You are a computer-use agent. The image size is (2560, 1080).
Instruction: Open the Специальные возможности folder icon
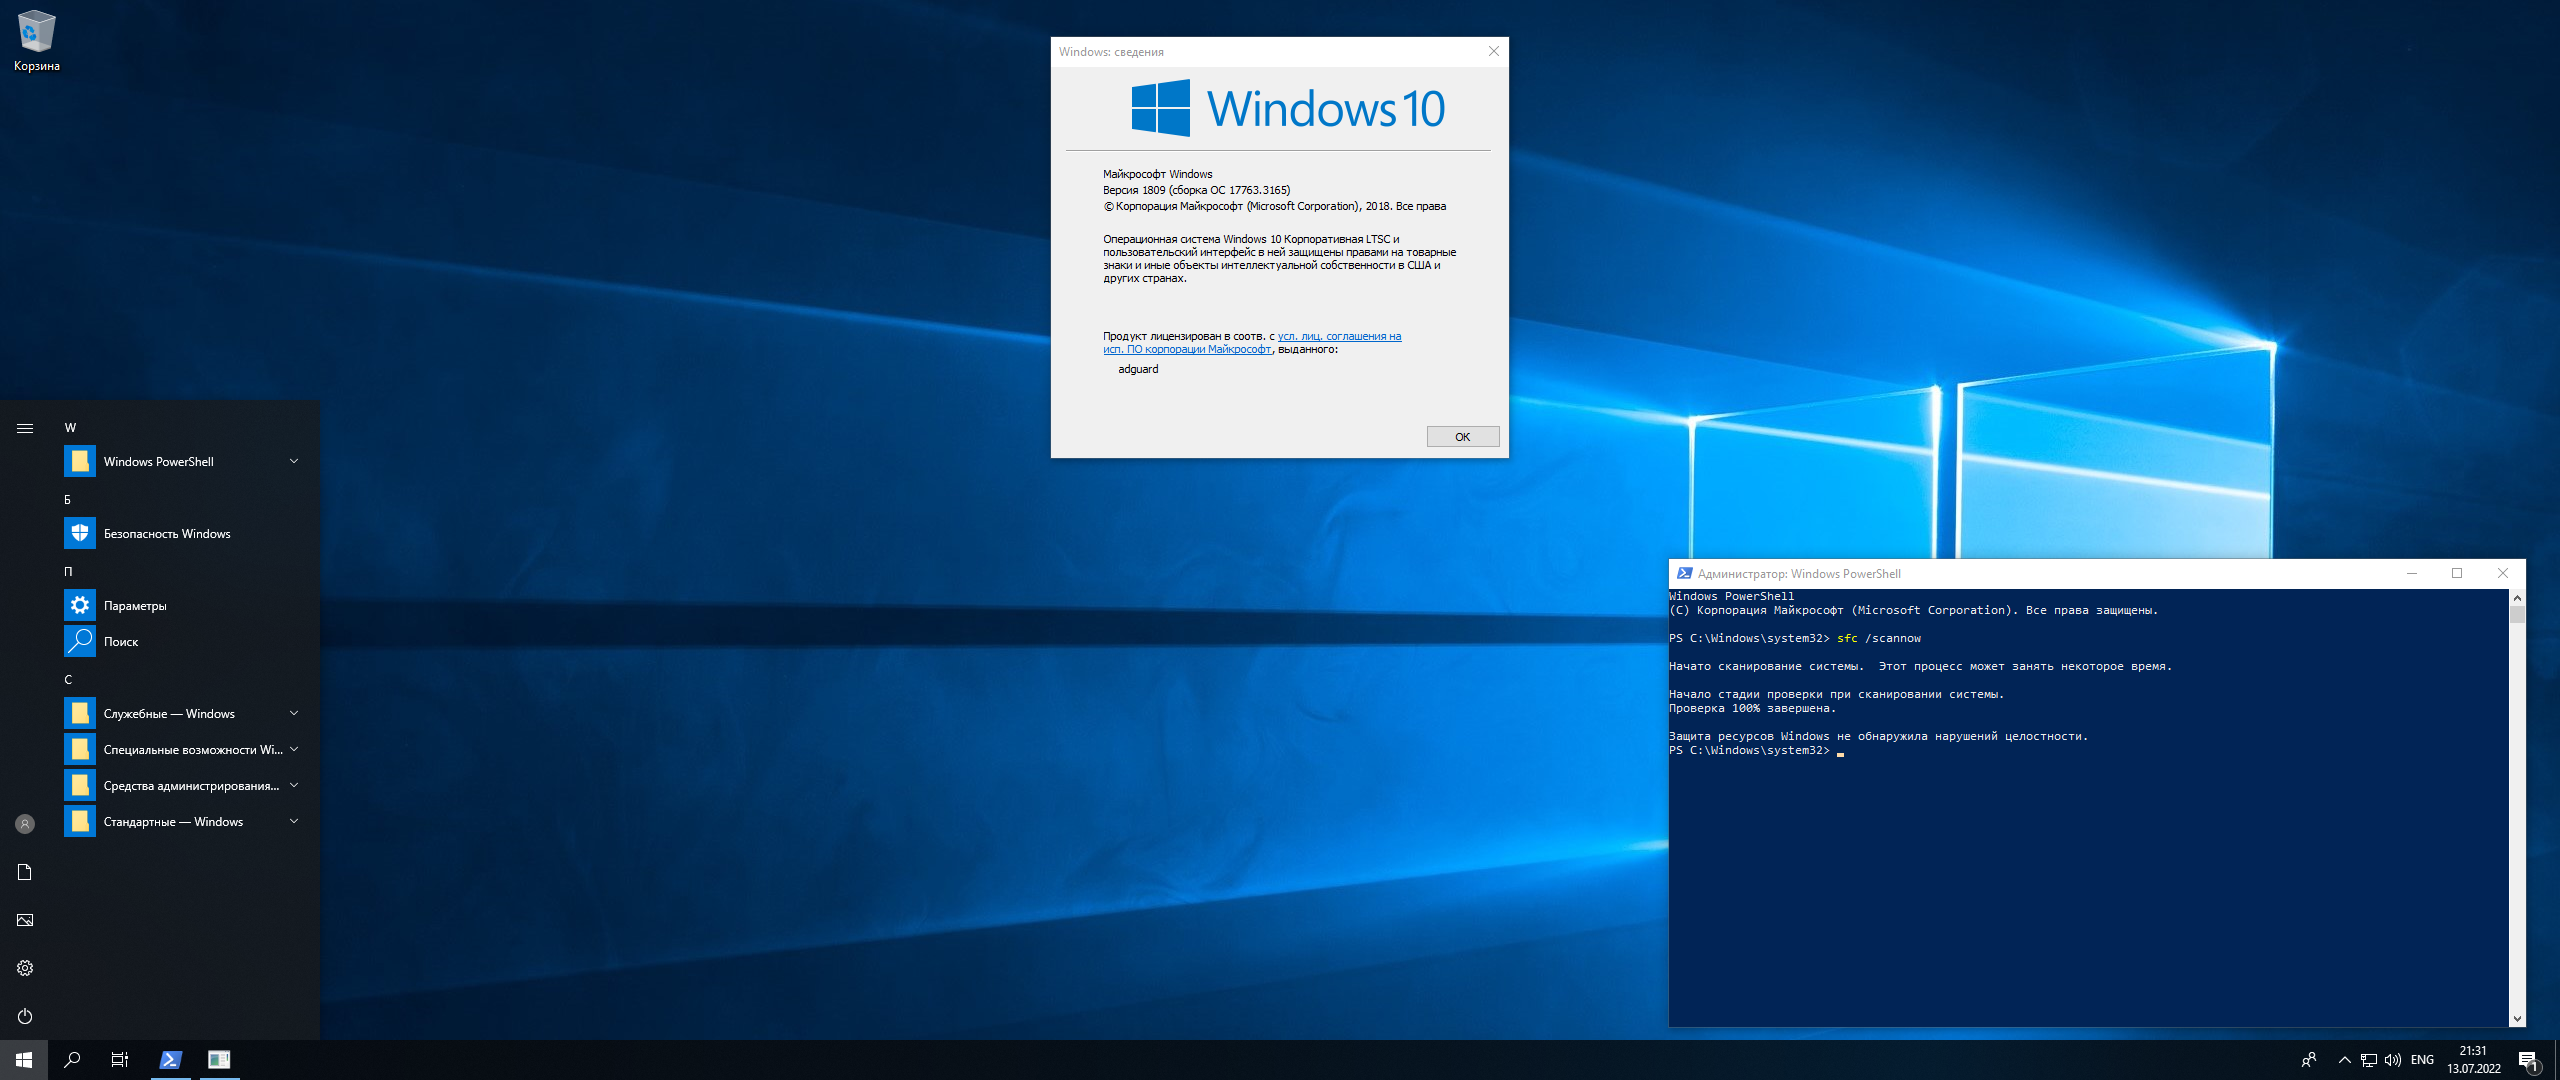[x=80, y=749]
